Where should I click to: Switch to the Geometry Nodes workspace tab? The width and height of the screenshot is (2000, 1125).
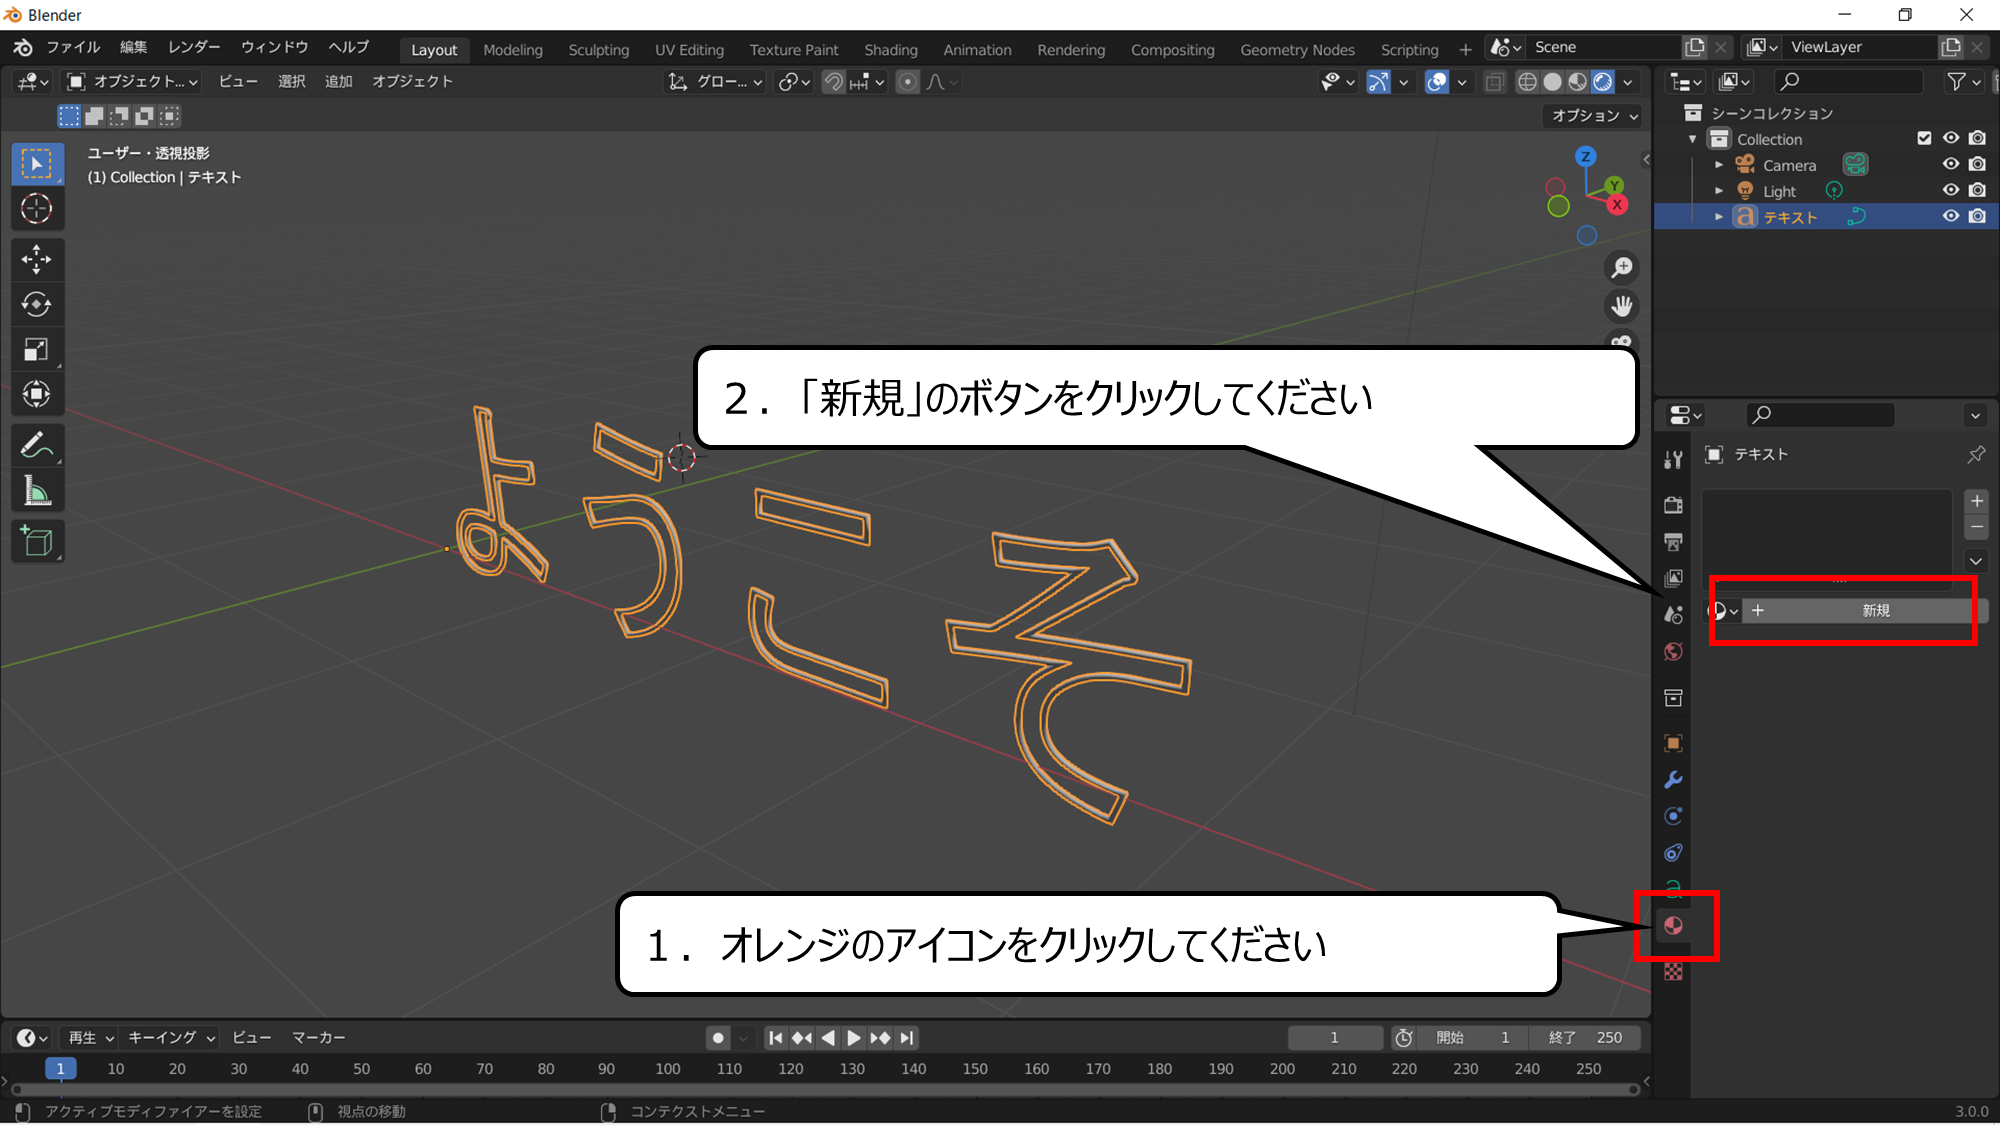(1297, 50)
